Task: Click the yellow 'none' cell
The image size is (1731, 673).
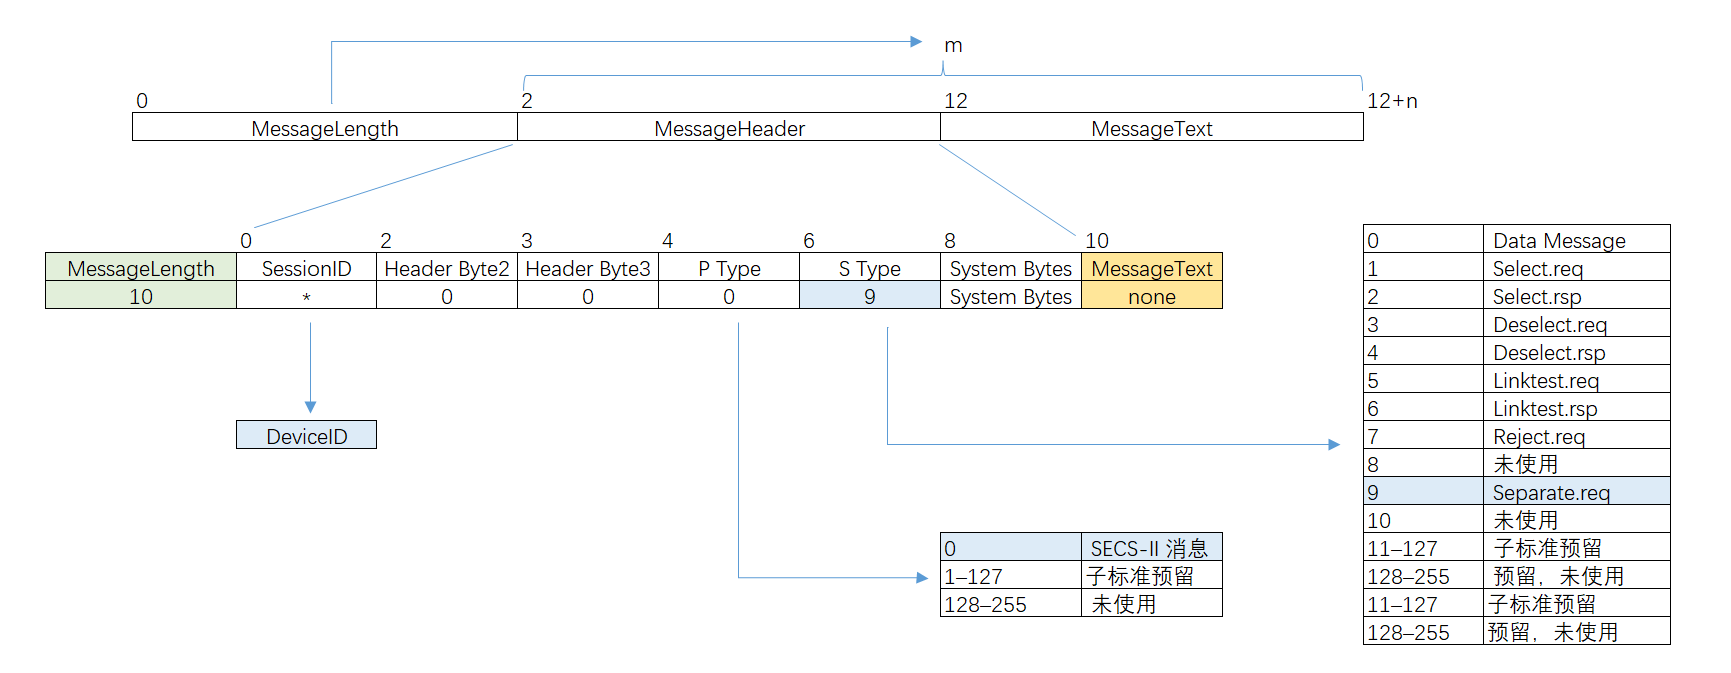Action: pos(1151,296)
